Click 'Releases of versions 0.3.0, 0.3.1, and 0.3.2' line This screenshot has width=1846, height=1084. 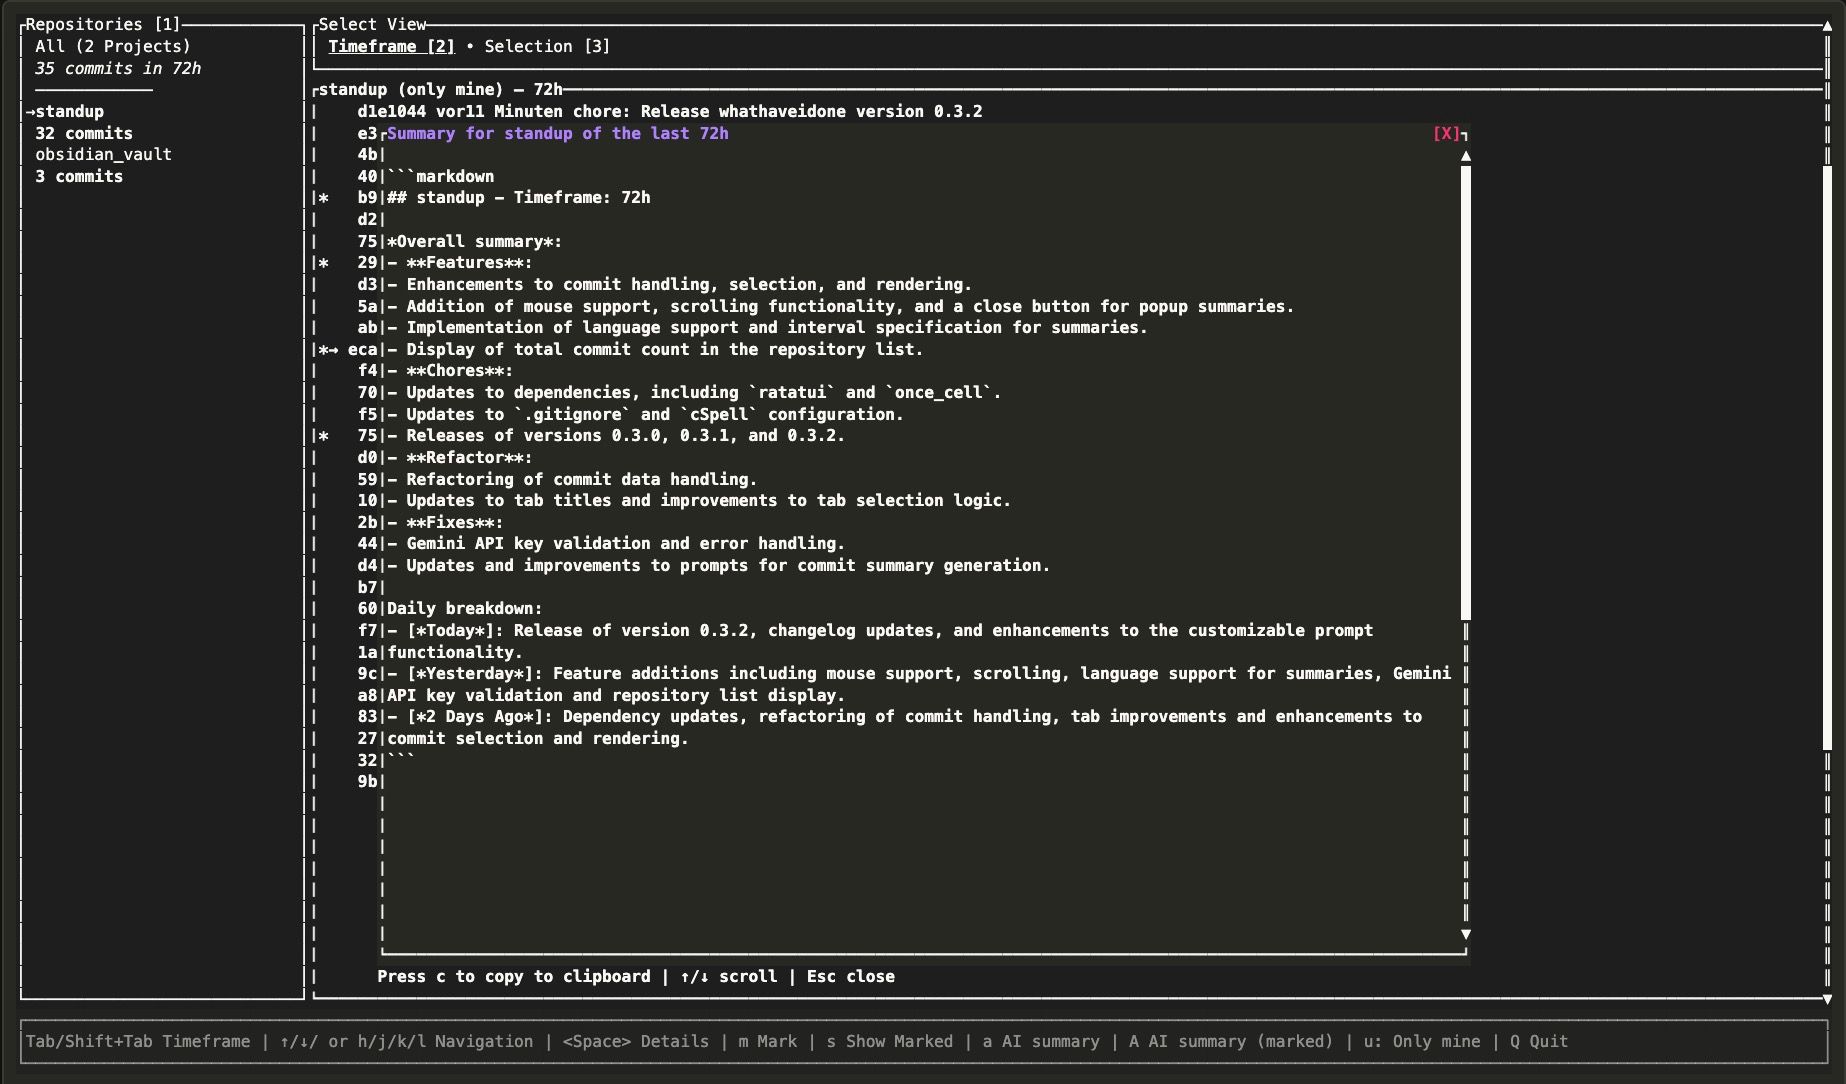tap(616, 435)
